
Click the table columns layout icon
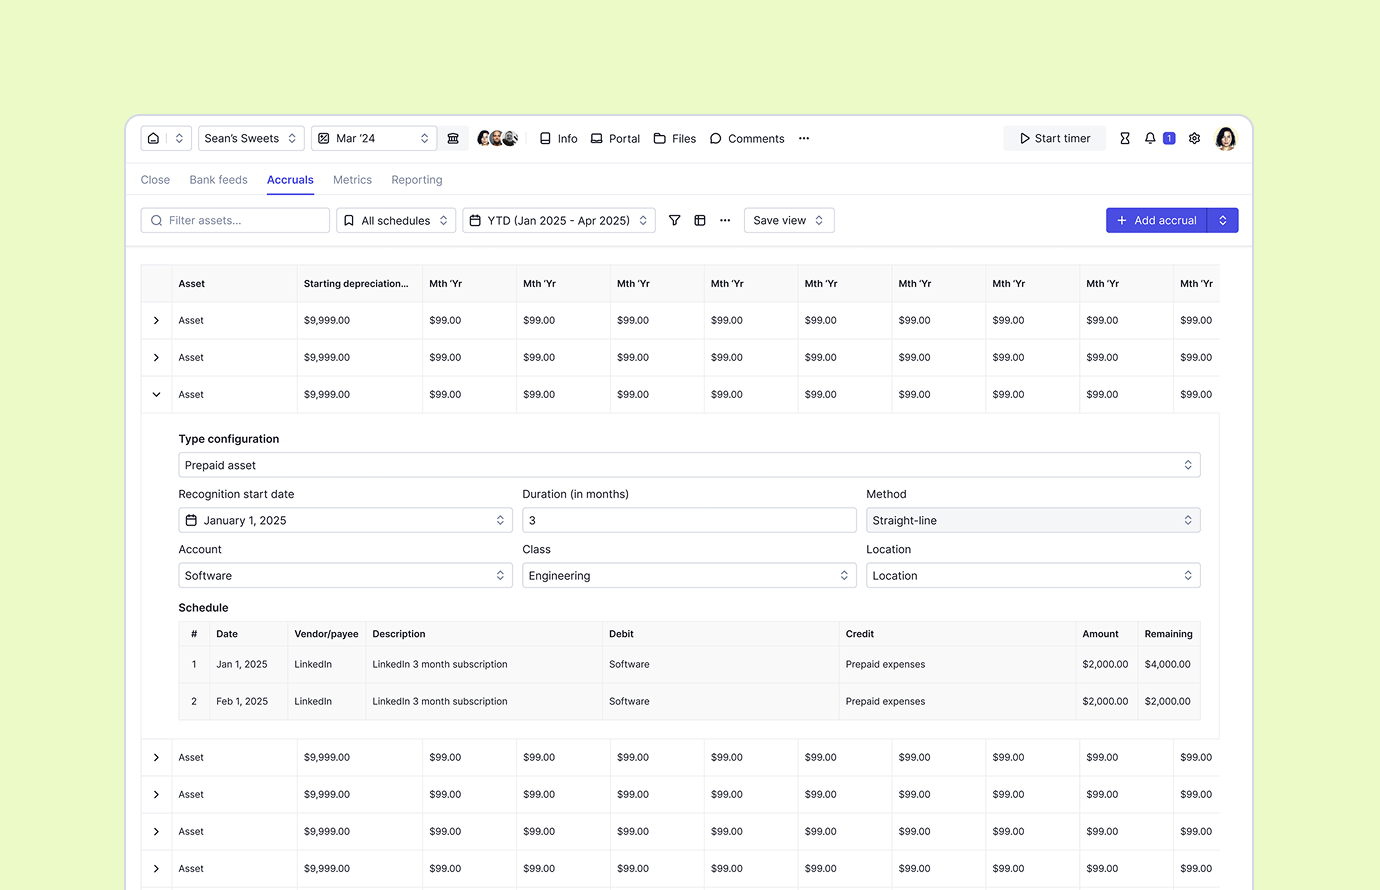coord(700,220)
